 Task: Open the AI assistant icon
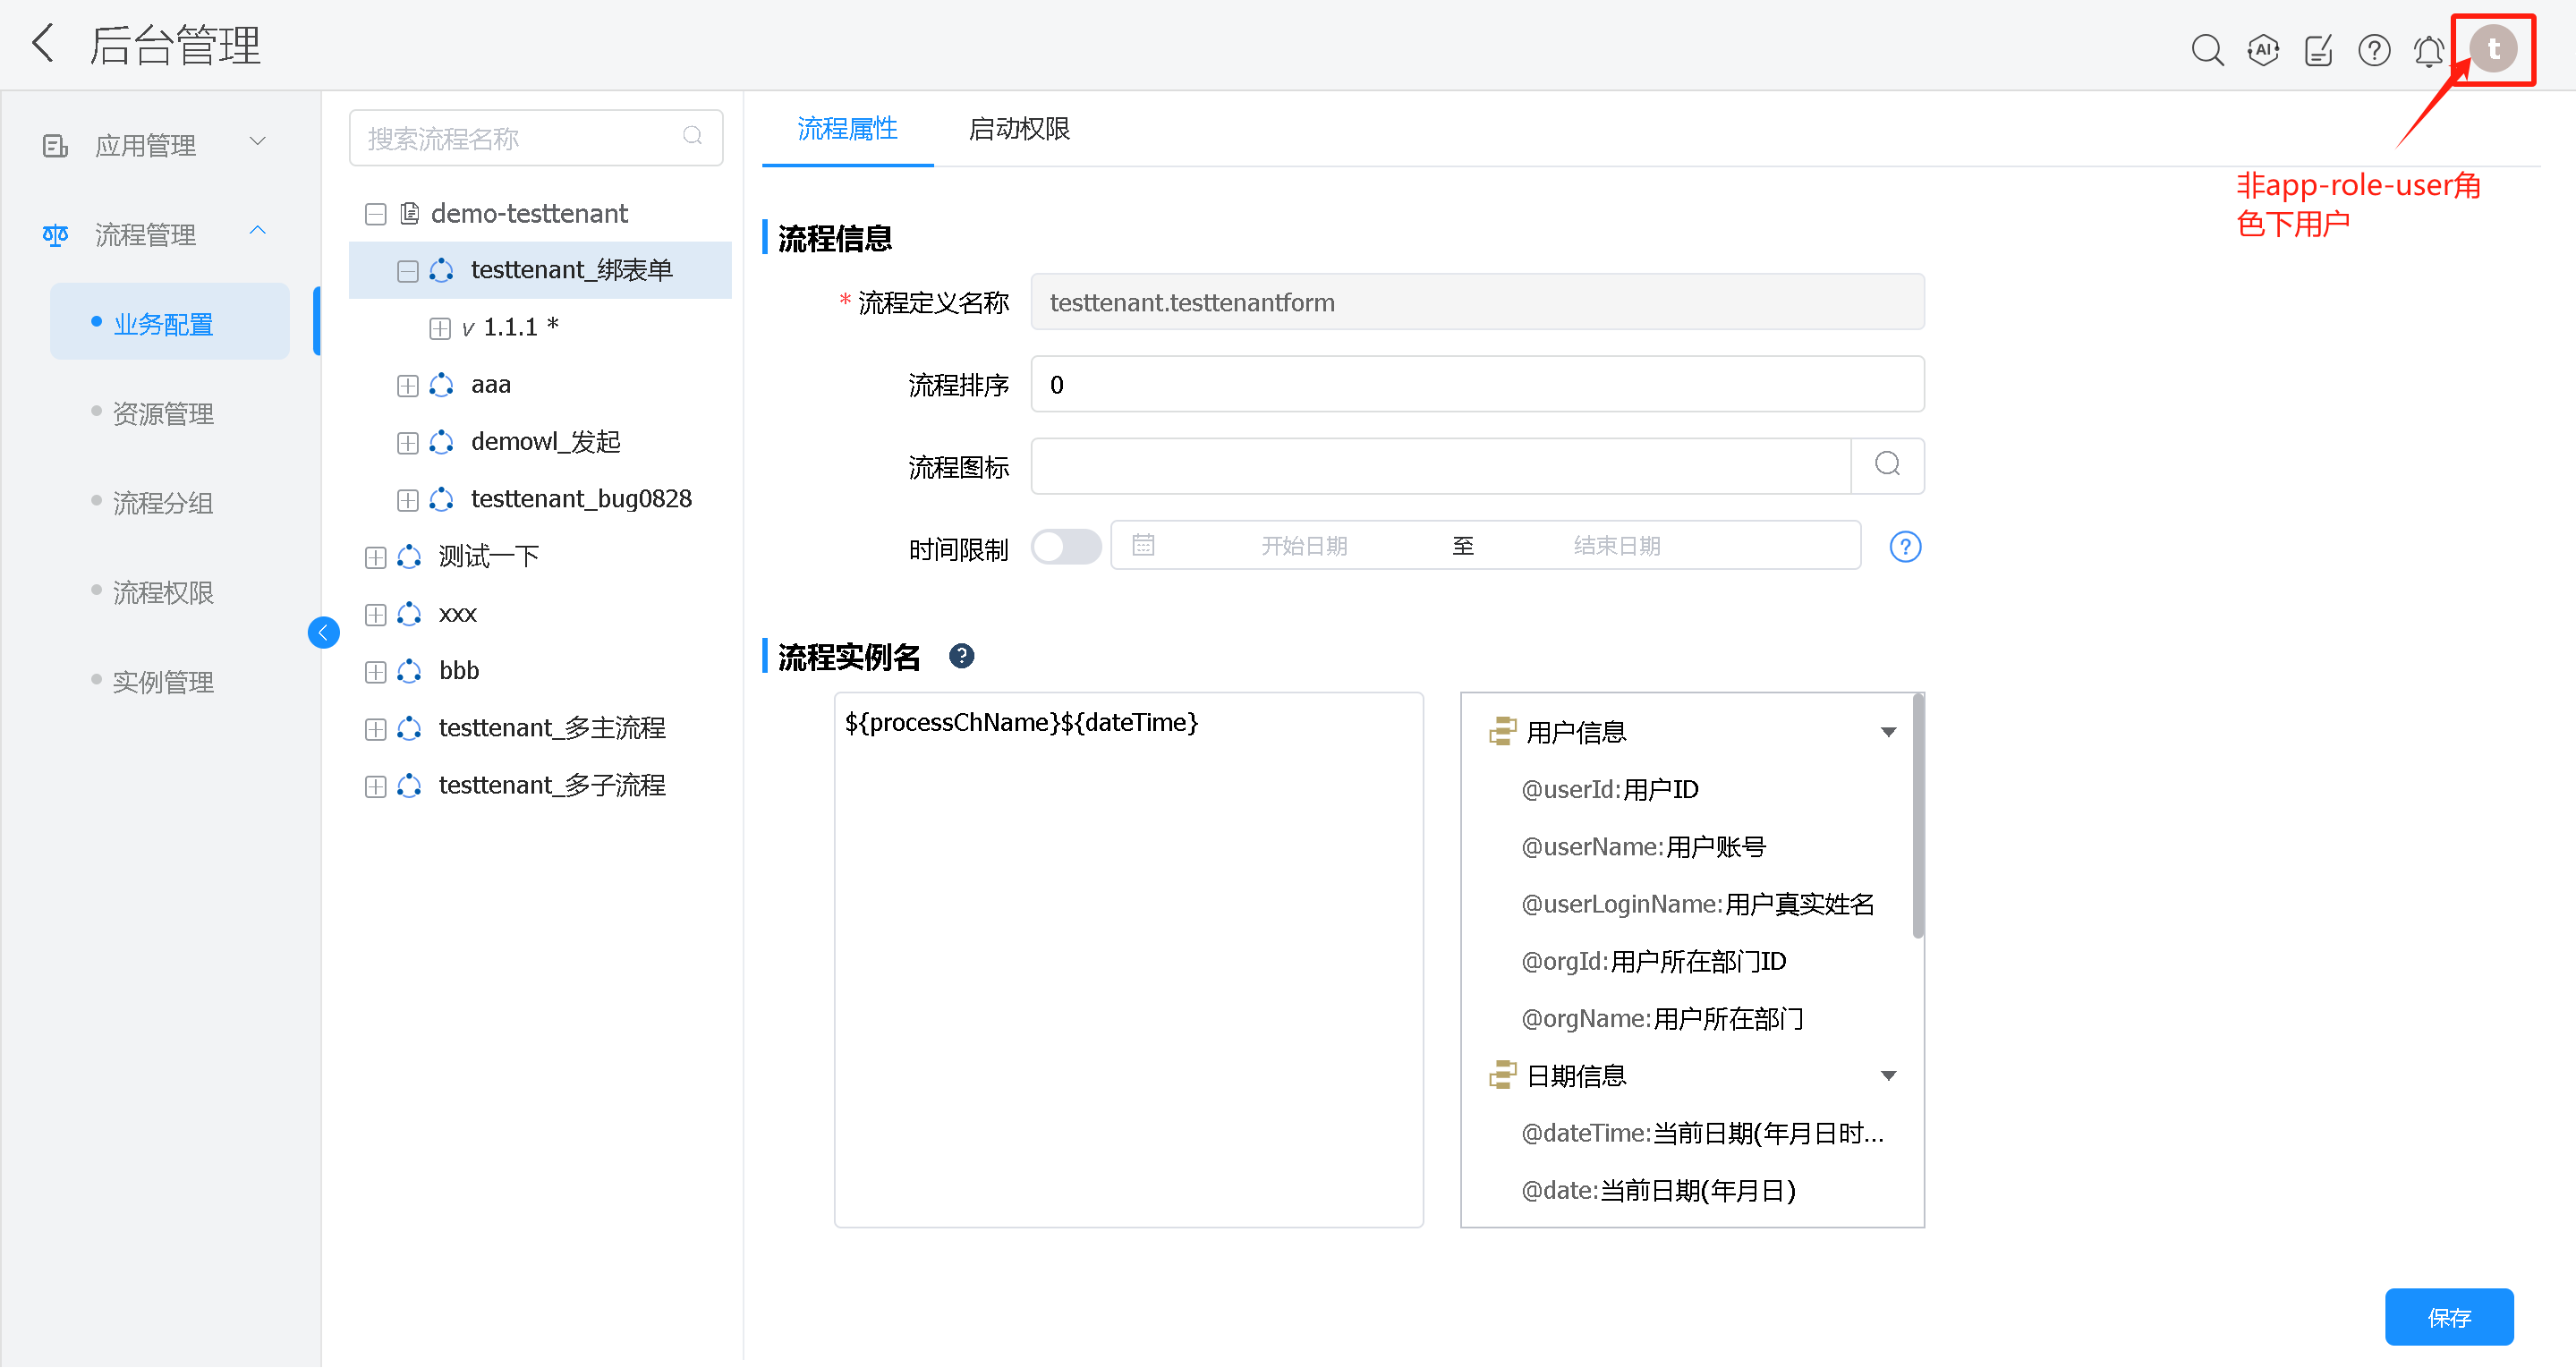[x=2262, y=49]
